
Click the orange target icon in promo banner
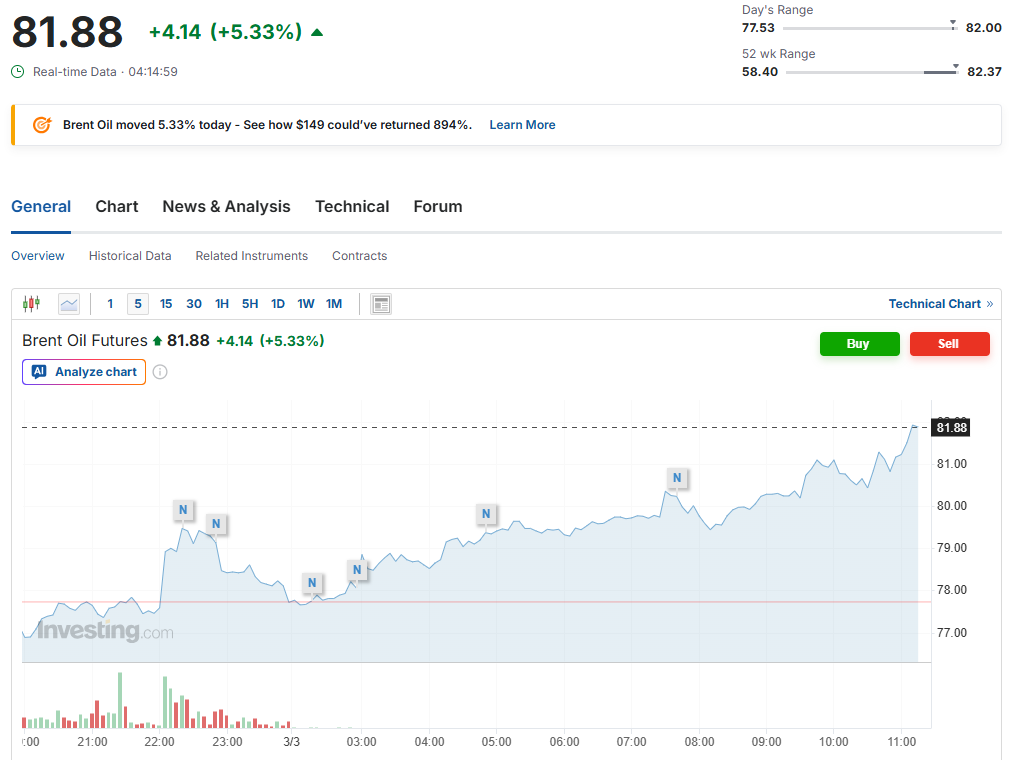[42, 125]
